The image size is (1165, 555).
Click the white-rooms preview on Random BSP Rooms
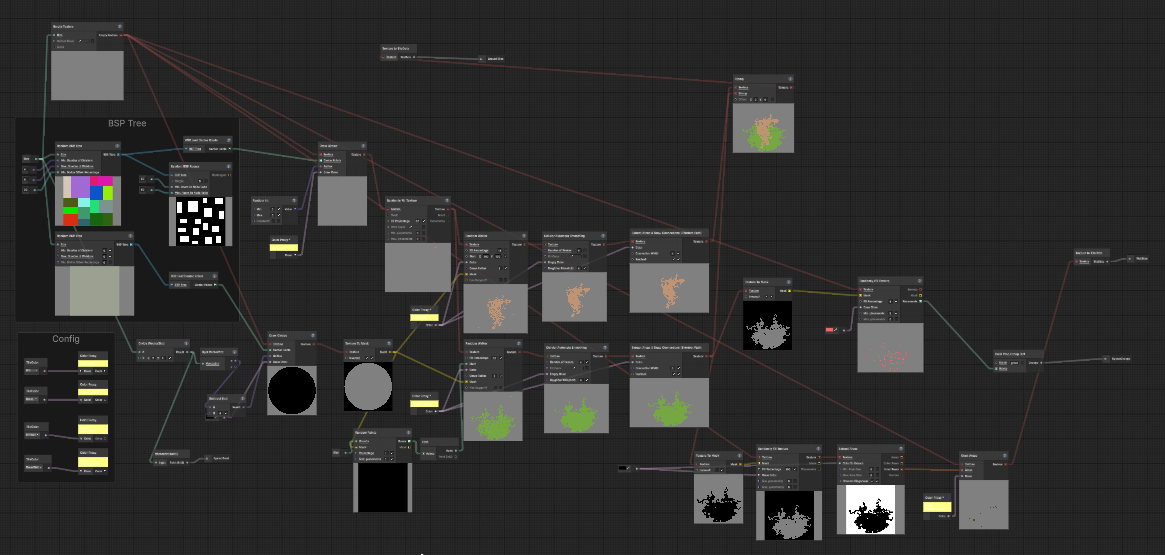tap(202, 221)
